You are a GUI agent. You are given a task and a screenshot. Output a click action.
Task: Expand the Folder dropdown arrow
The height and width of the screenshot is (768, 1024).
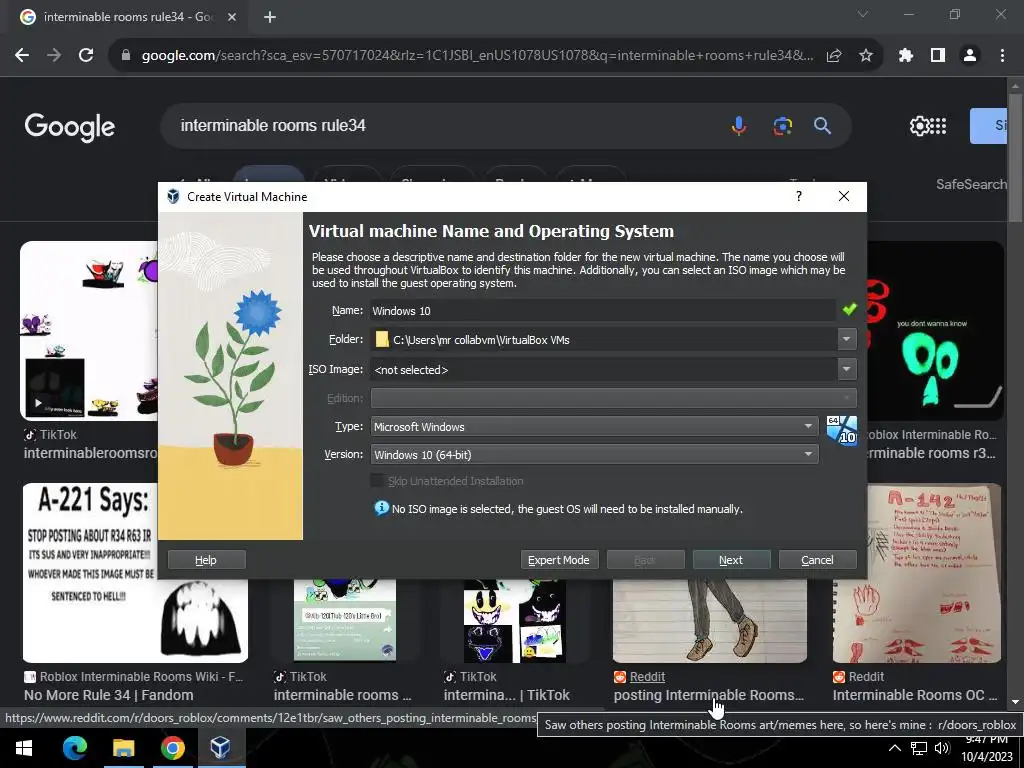846,339
